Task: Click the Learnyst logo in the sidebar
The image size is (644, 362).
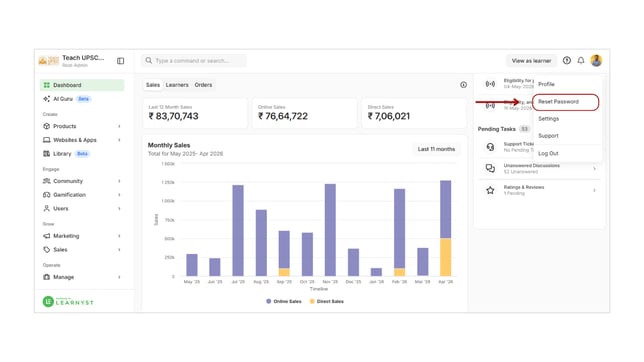Action: (68, 302)
